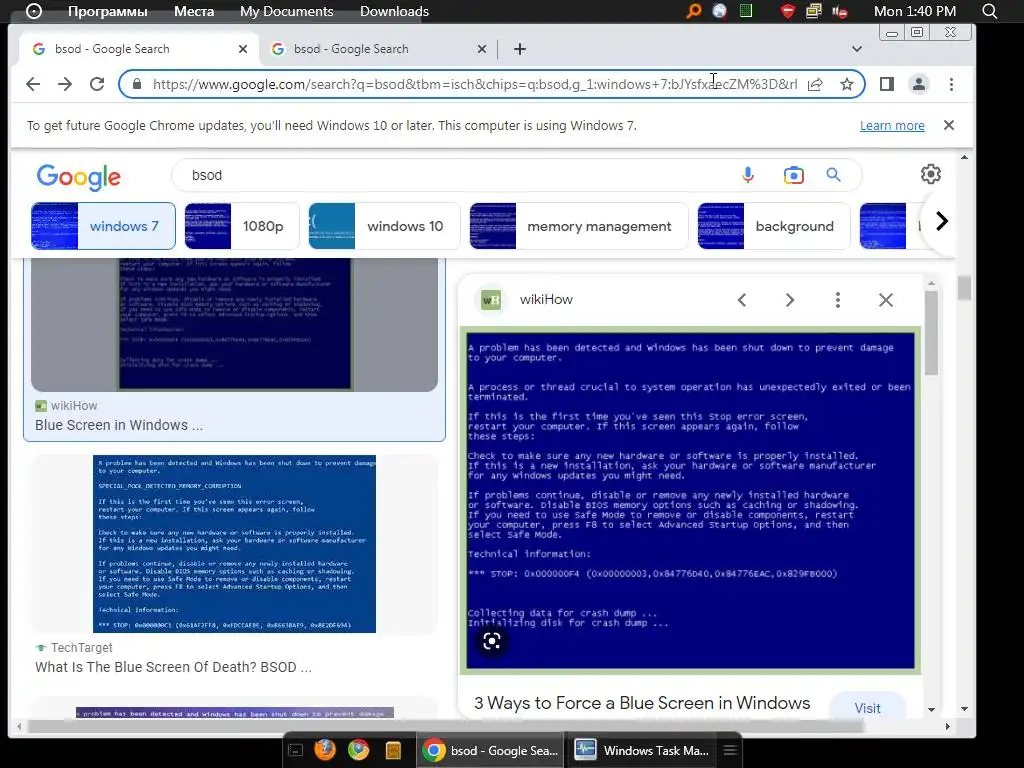Image resolution: width=1024 pixels, height=768 pixels.
Task: Click the wikiHow source name in preview
Action: tap(546, 299)
